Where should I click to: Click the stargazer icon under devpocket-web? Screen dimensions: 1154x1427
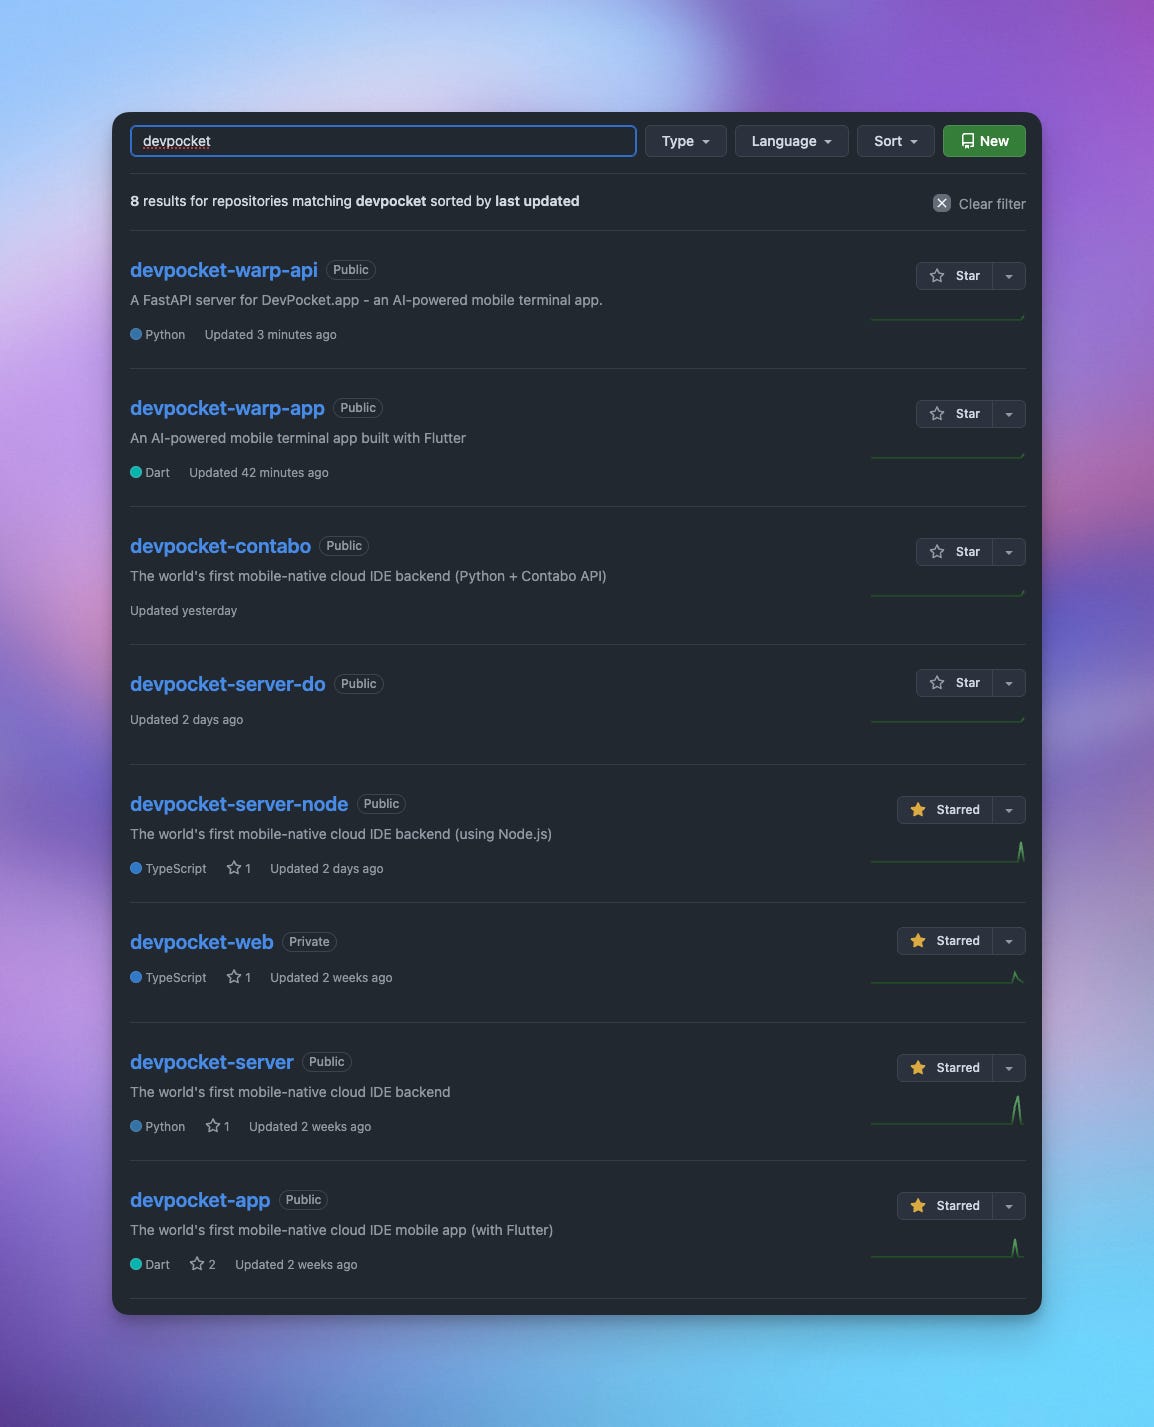(234, 977)
